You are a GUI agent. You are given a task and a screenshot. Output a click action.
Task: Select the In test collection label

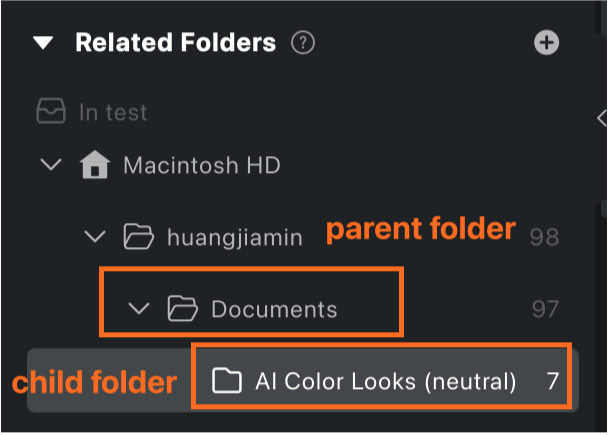pyautogui.click(x=113, y=113)
